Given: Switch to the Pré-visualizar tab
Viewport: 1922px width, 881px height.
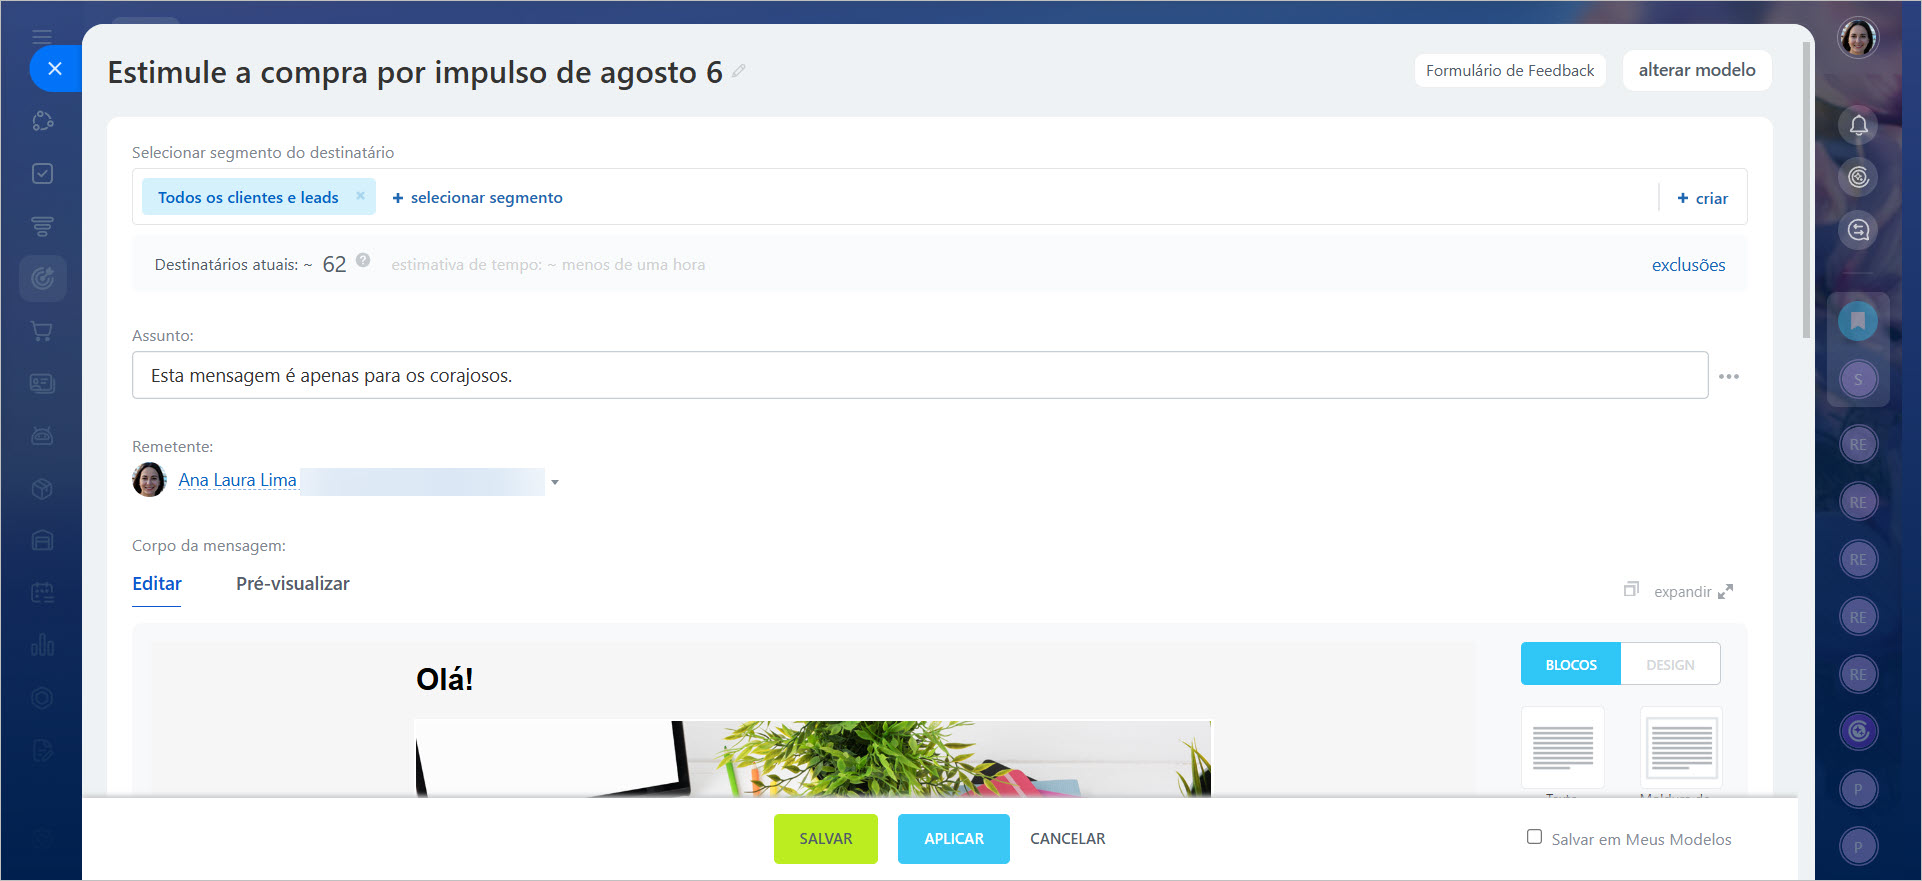Looking at the screenshot, I should tap(293, 584).
